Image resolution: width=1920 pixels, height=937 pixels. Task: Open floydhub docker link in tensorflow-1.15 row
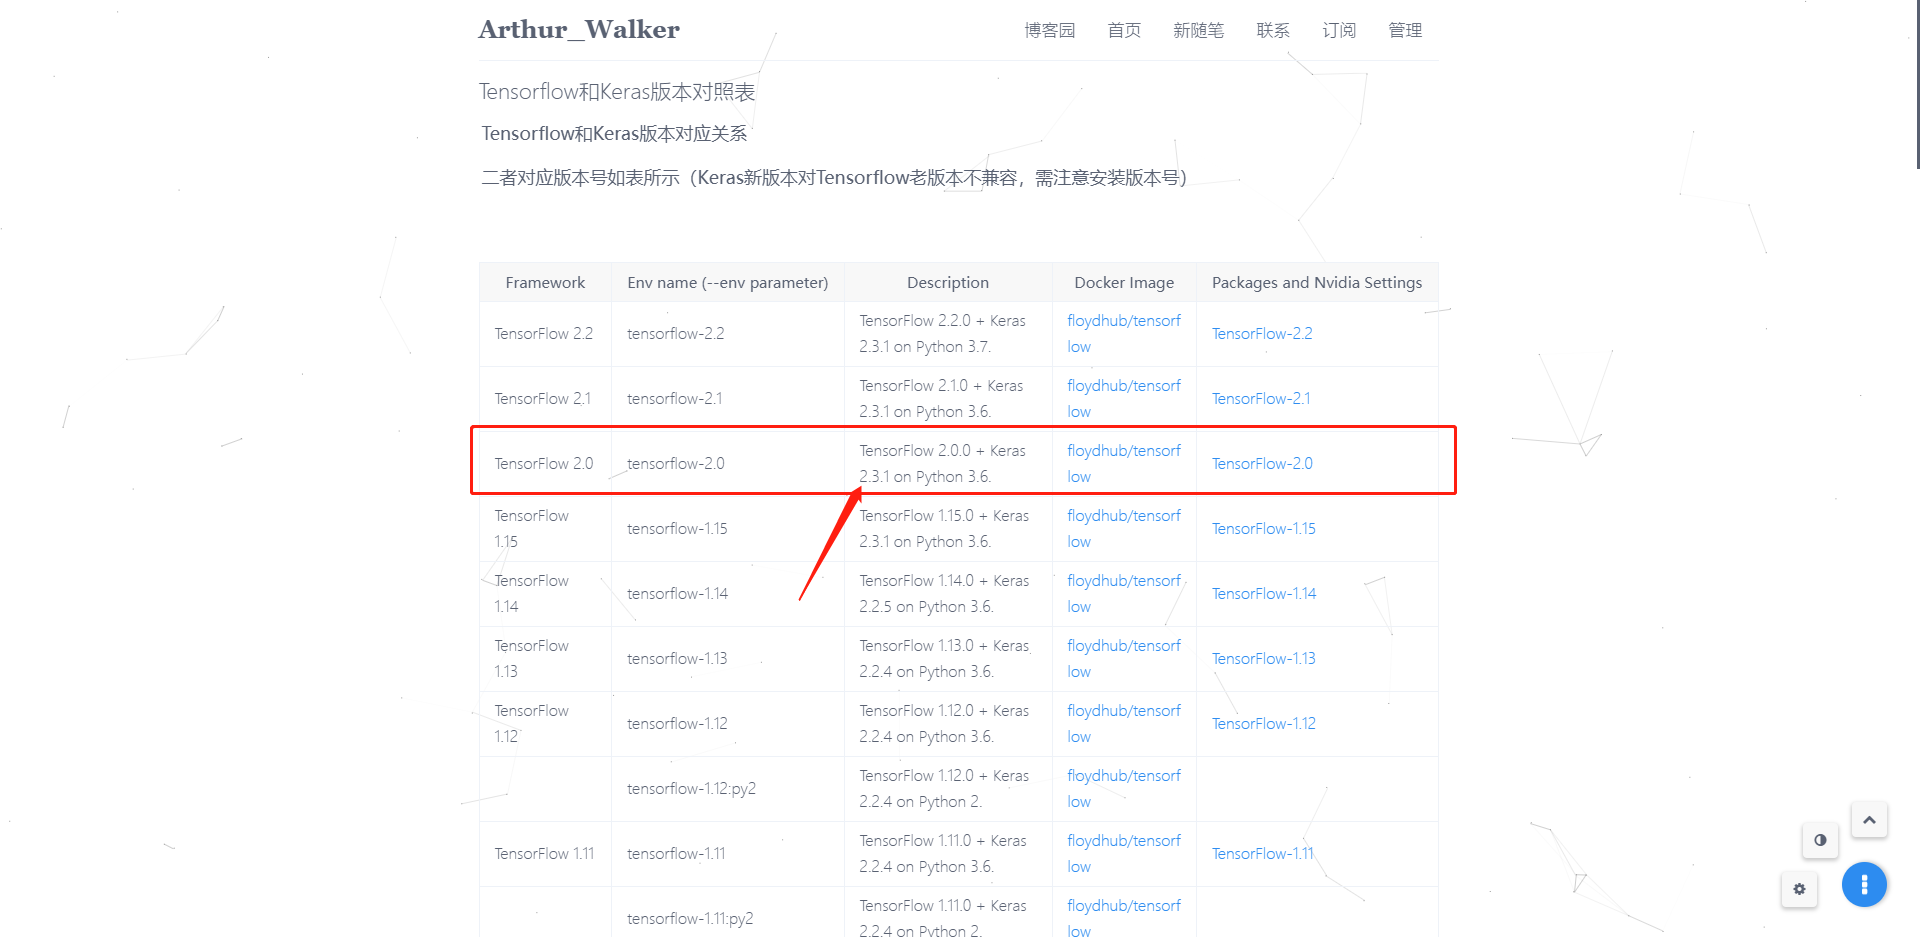pos(1124,529)
